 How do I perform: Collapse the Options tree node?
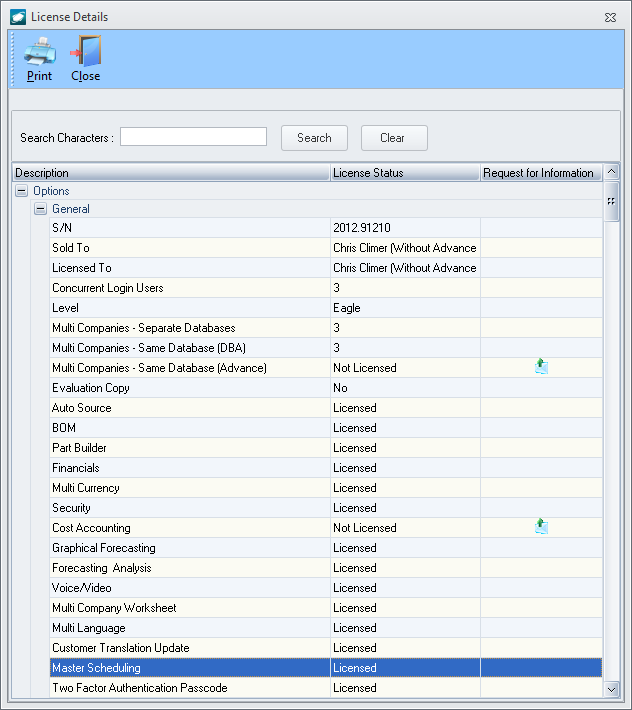(21, 191)
